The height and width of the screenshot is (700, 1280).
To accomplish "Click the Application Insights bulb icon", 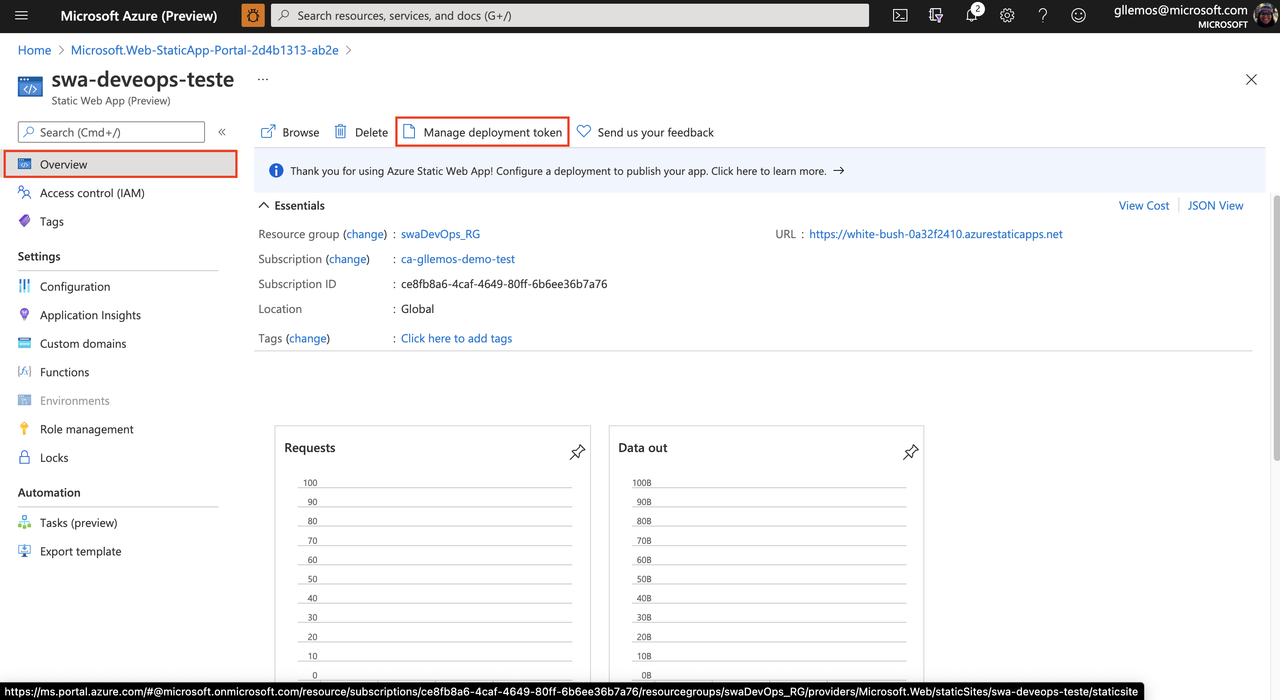I will click(x=24, y=315).
